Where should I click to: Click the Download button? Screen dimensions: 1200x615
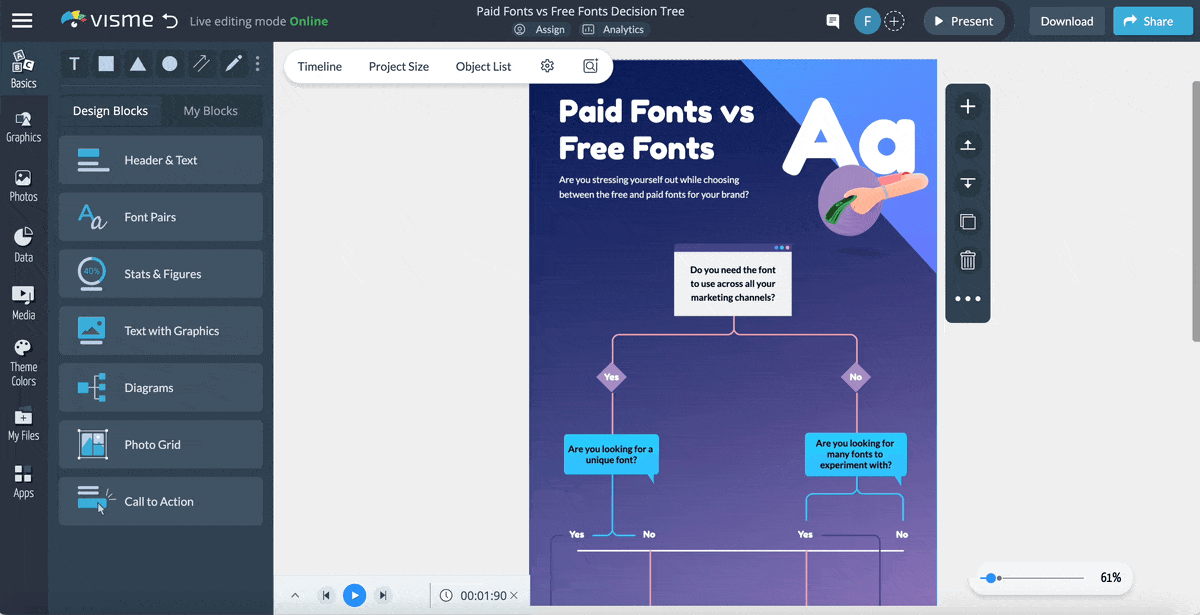(1066, 21)
